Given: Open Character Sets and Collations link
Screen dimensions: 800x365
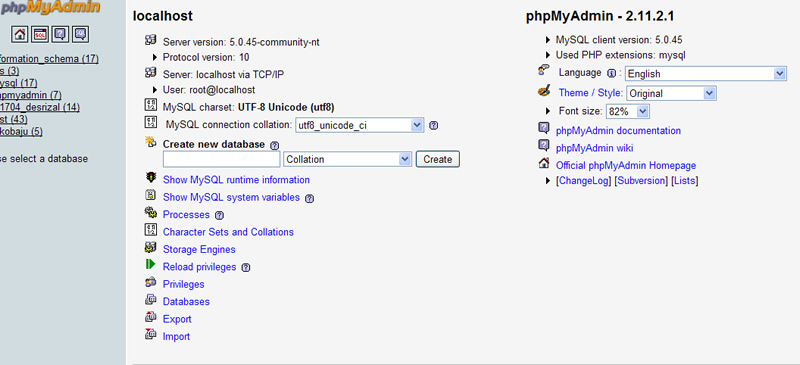Looking at the screenshot, I should tap(228, 232).
